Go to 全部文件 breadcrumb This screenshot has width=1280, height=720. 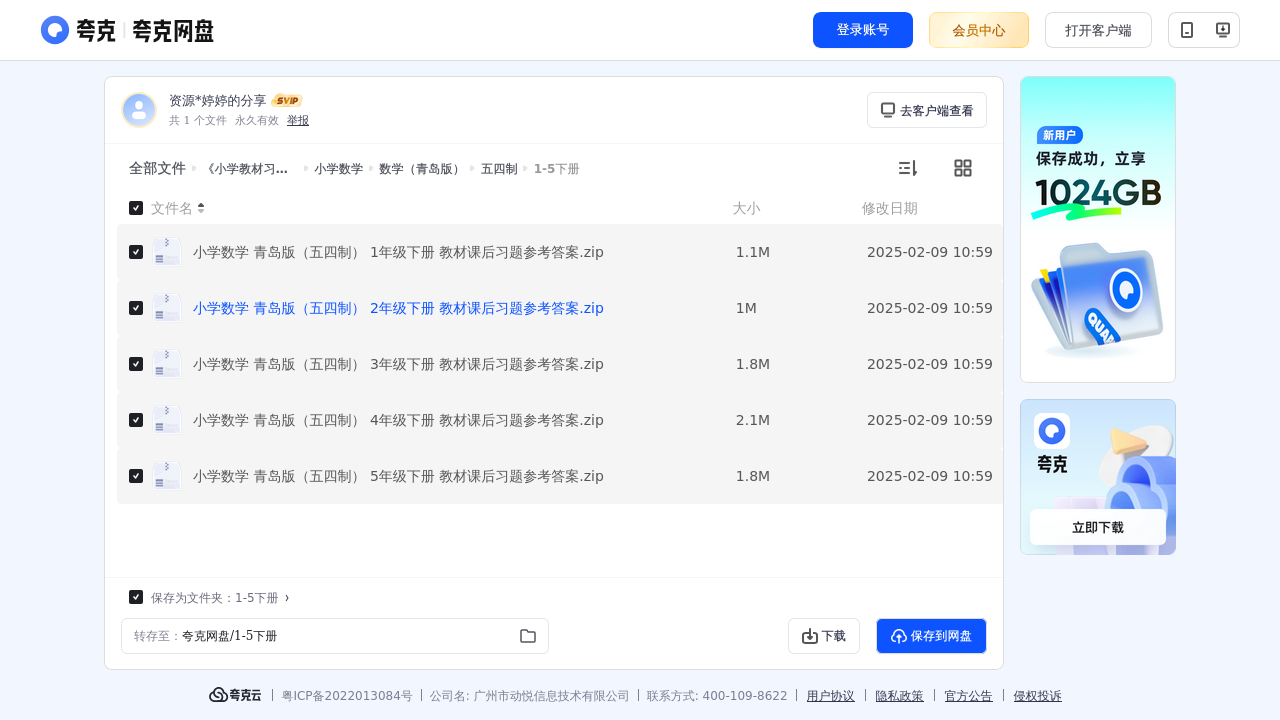[157, 169]
